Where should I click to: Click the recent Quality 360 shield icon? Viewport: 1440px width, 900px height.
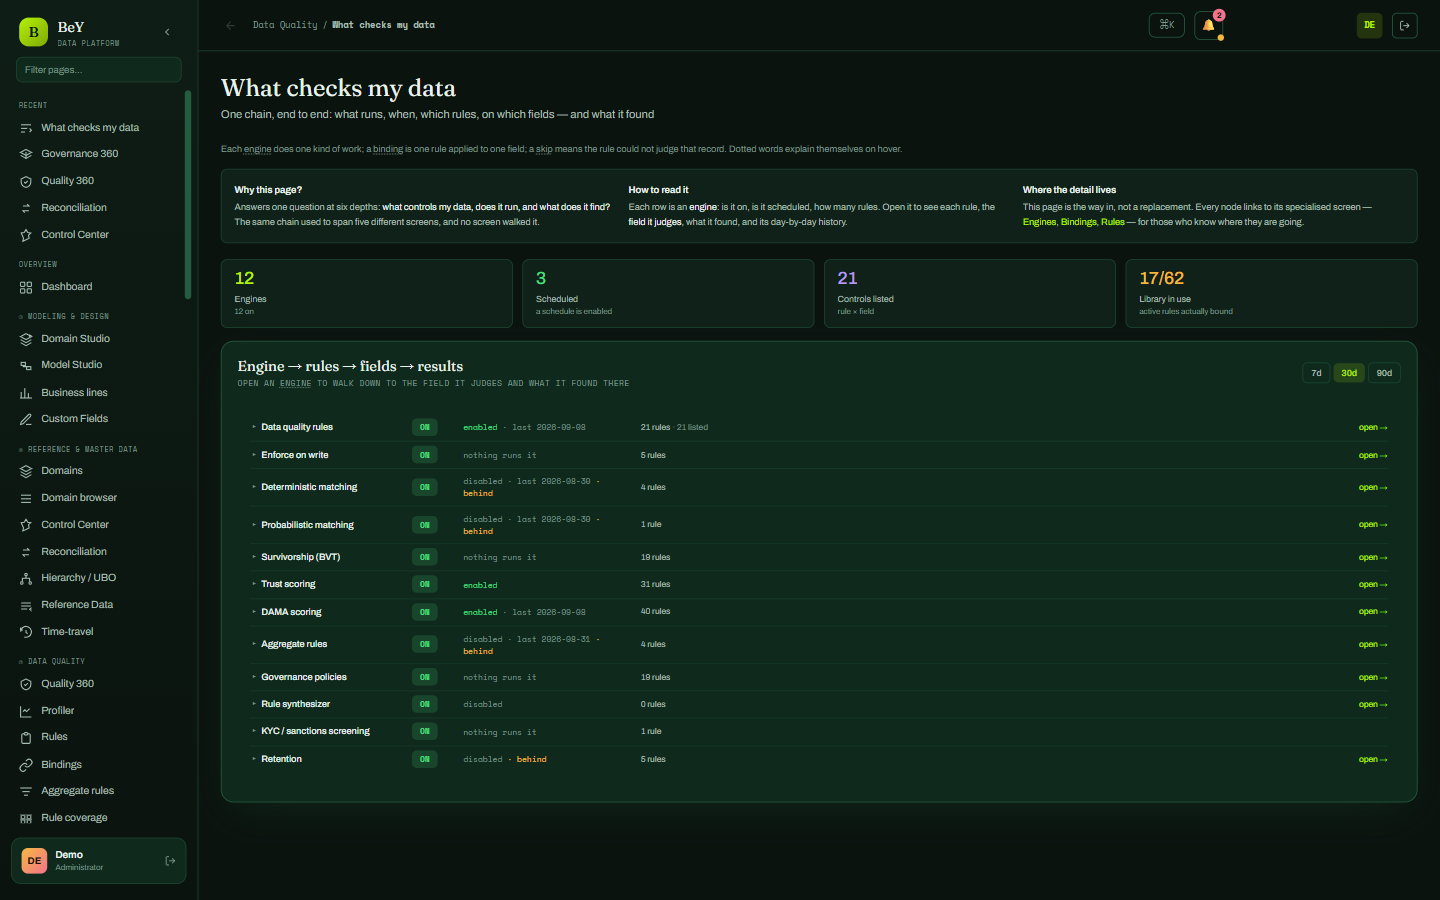(26, 181)
